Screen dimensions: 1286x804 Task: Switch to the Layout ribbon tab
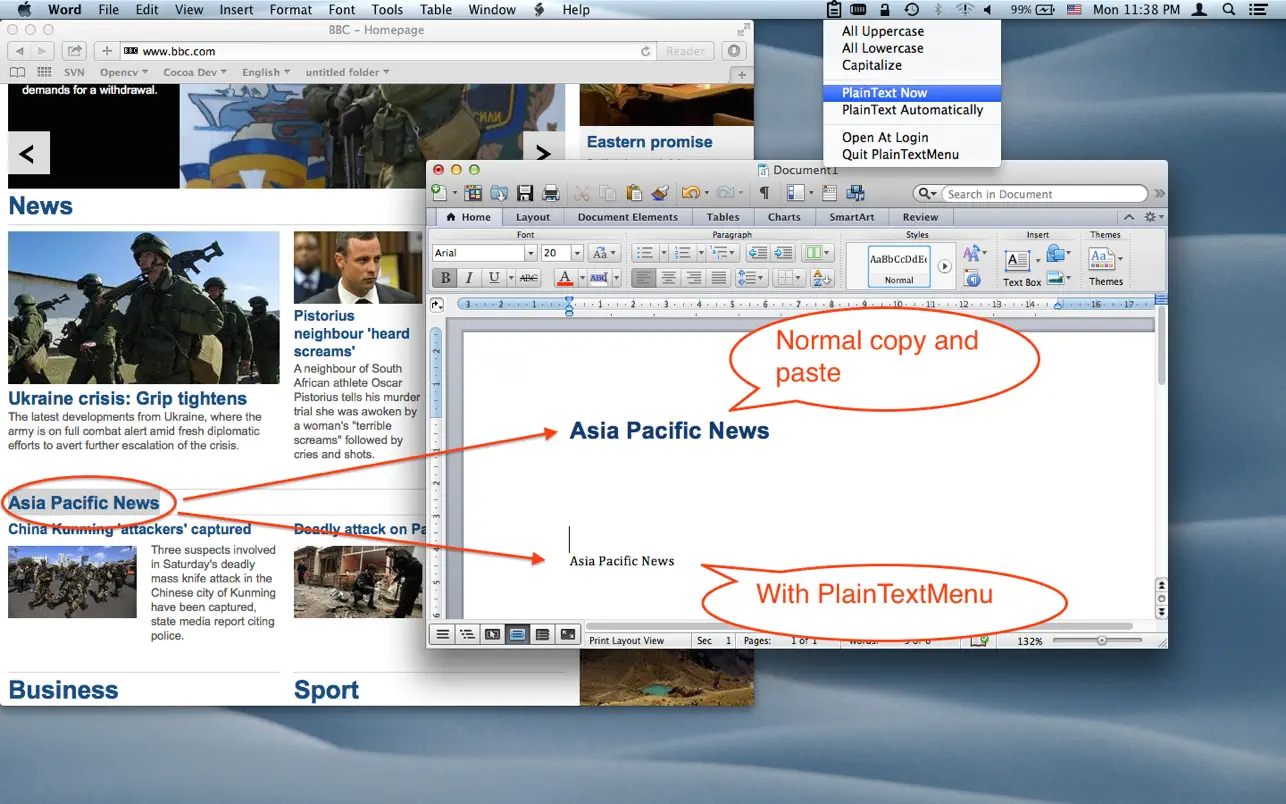[533, 216]
